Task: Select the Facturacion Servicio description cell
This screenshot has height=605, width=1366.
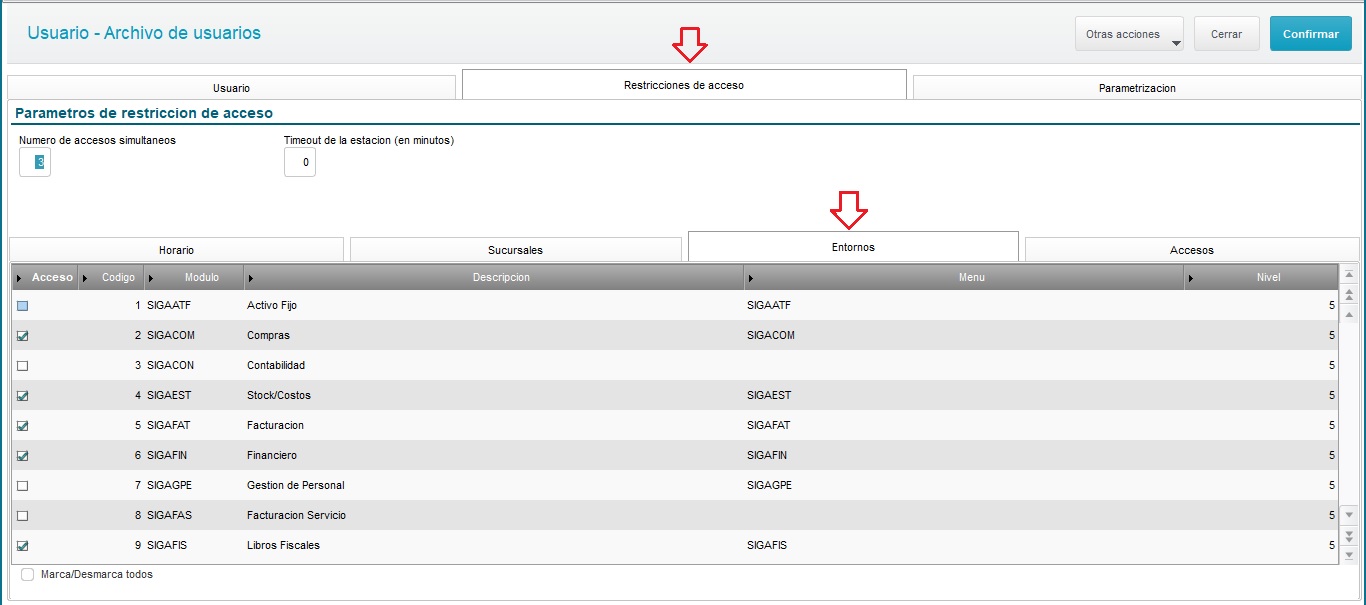Action: point(494,515)
